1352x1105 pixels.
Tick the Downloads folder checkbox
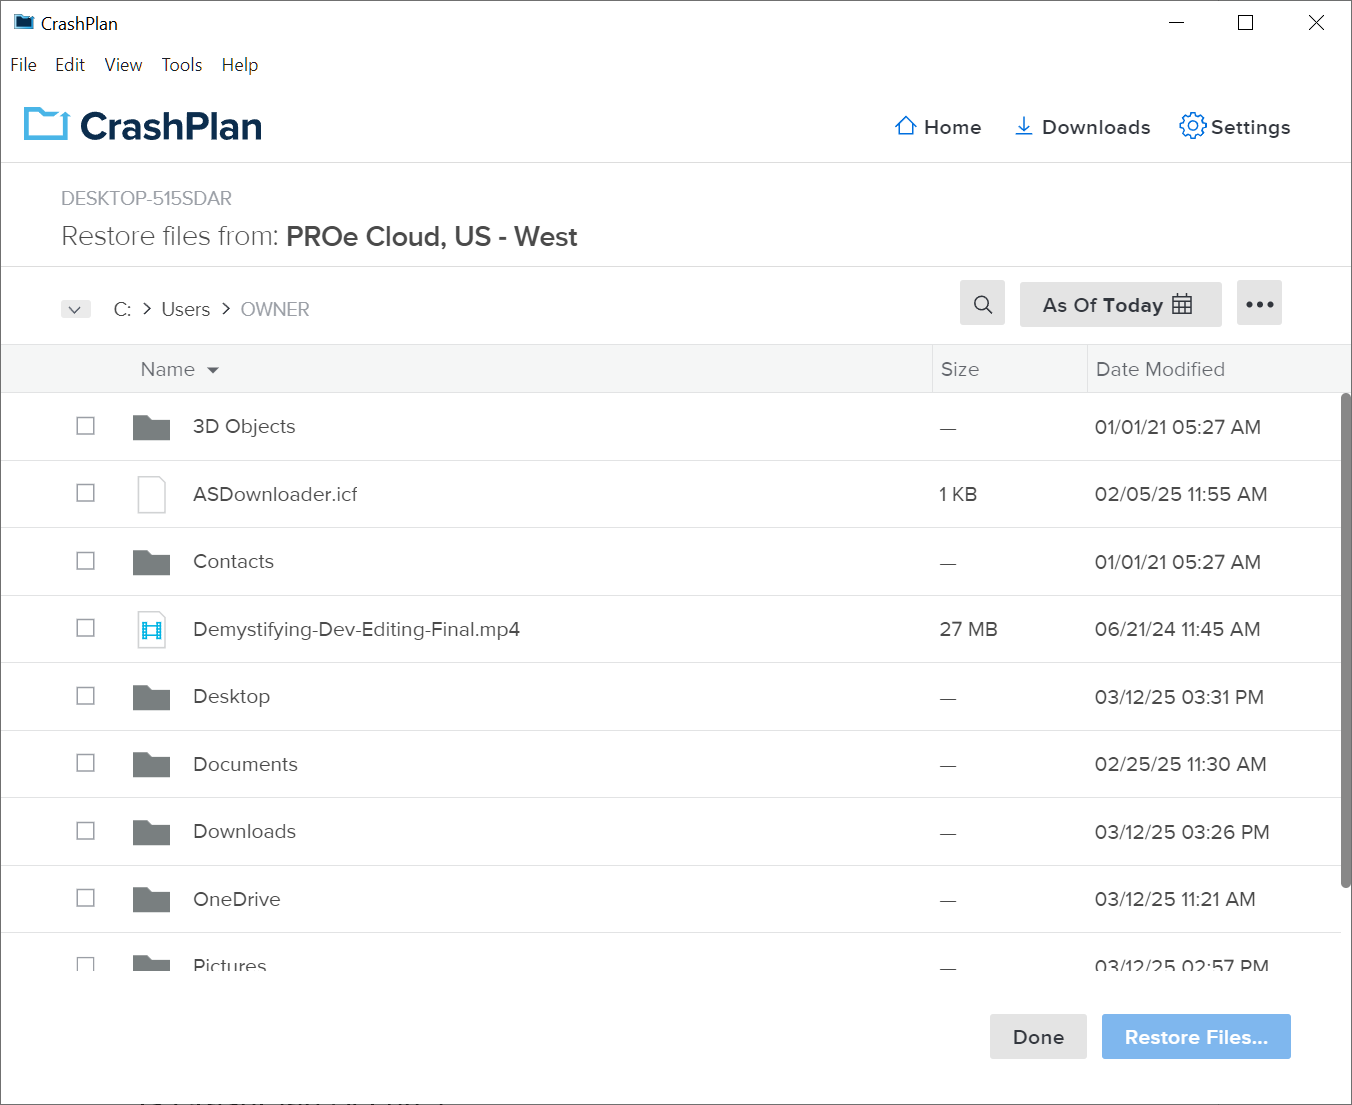(x=86, y=831)
